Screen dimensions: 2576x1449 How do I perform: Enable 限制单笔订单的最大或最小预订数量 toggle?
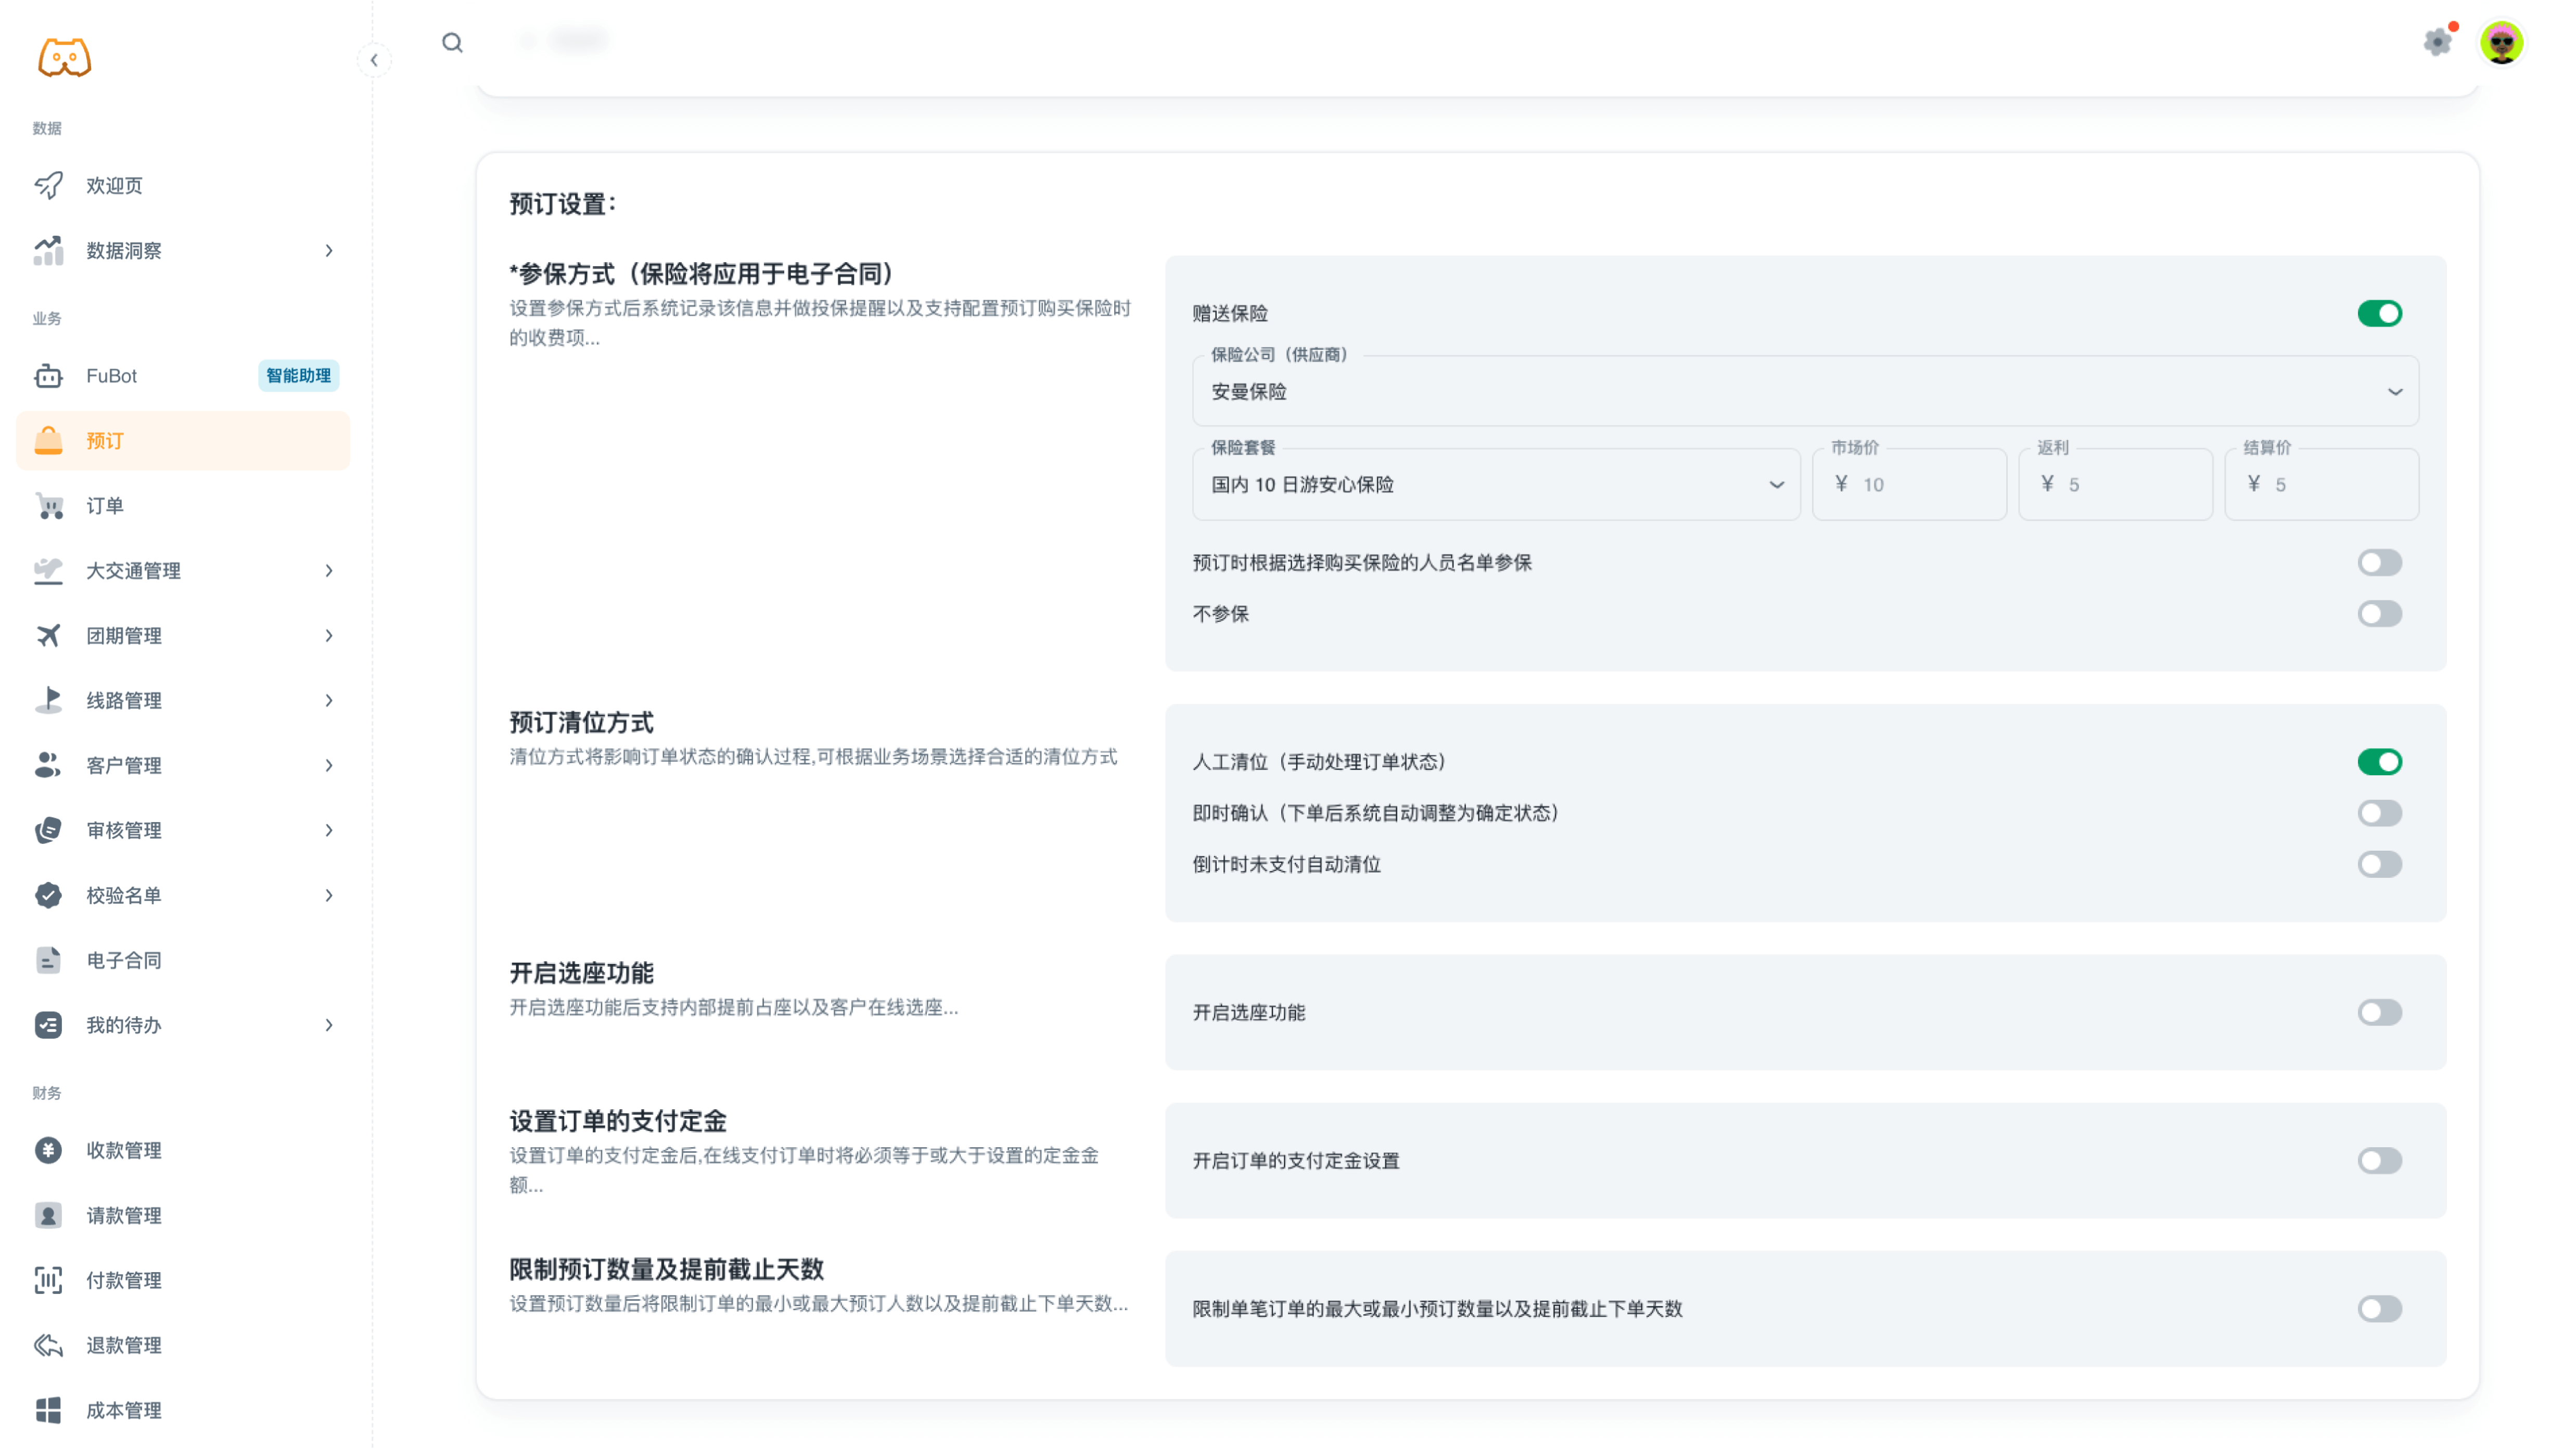click(x=2380, y=1309)
